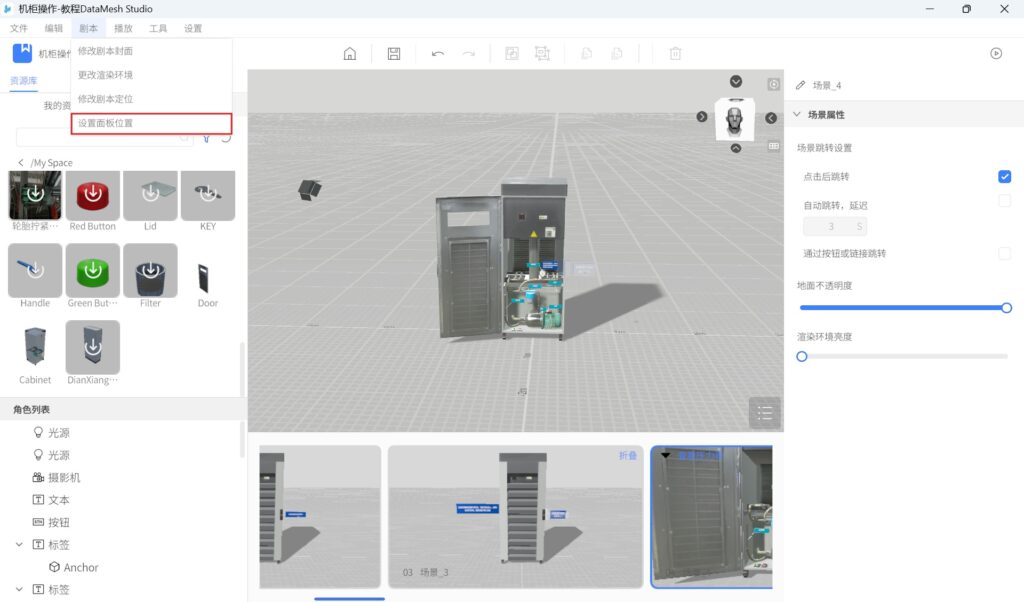Image resolution: width=1024 pixels, height=602 pixels.
Task: Click the trash Delete icon in toolbar
Action: click(x=675, y=54)
